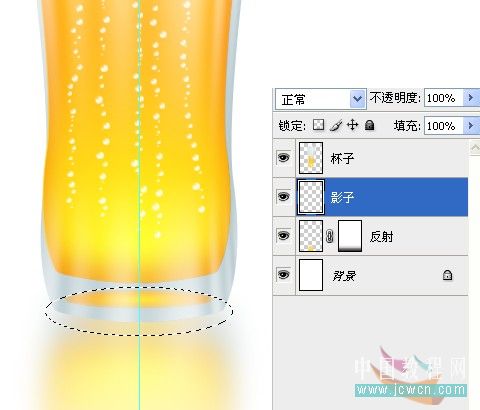
Task: Lock position move icon
Action: coord(352,125)
